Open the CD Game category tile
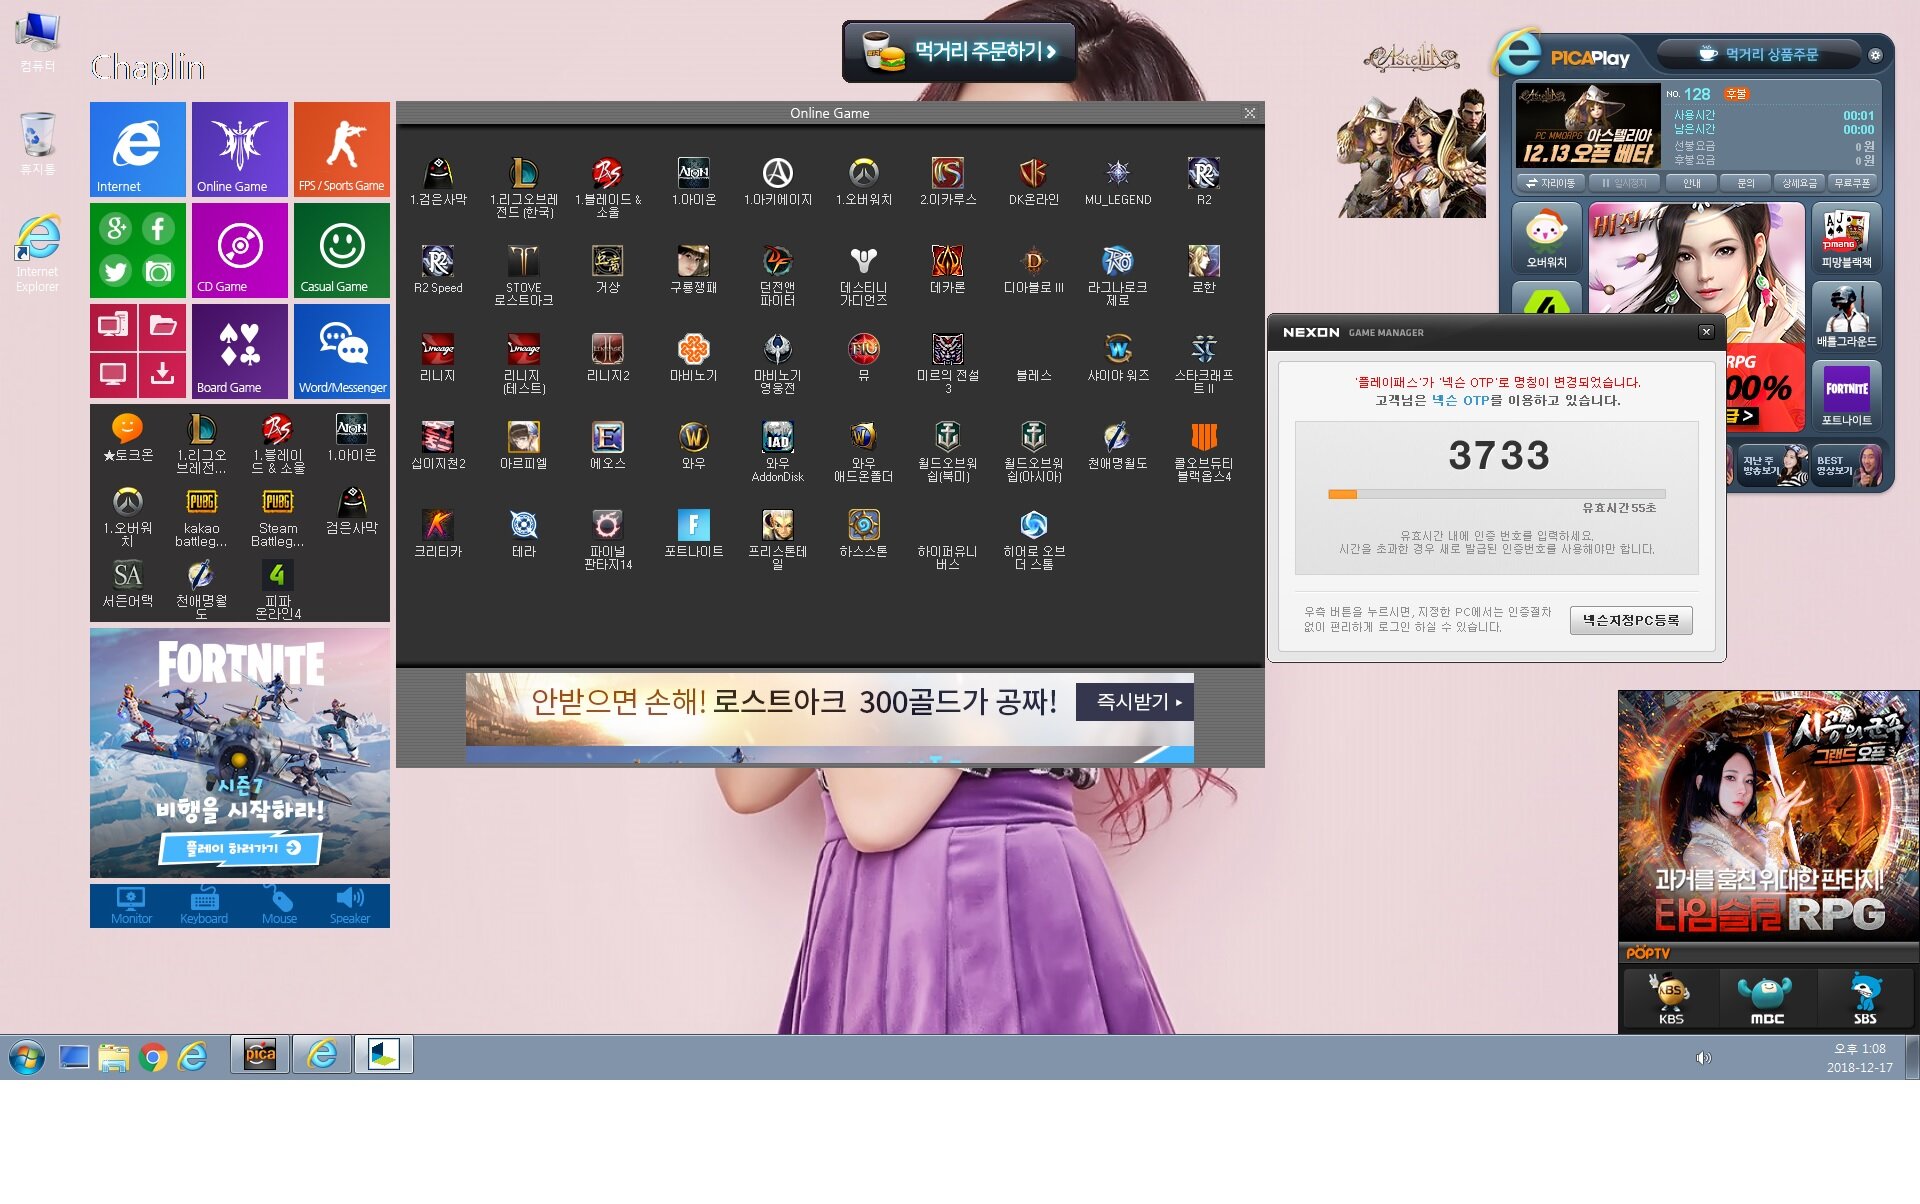 240,250
